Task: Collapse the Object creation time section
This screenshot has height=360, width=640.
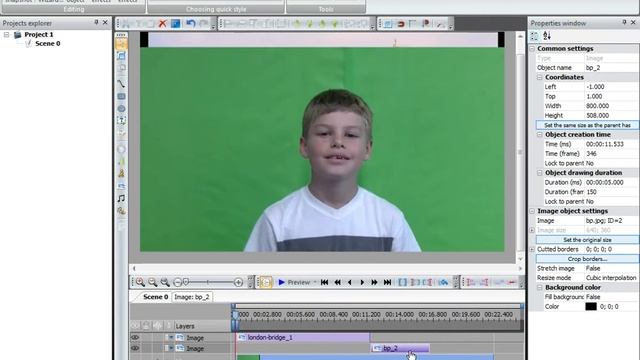Action: 540,134
